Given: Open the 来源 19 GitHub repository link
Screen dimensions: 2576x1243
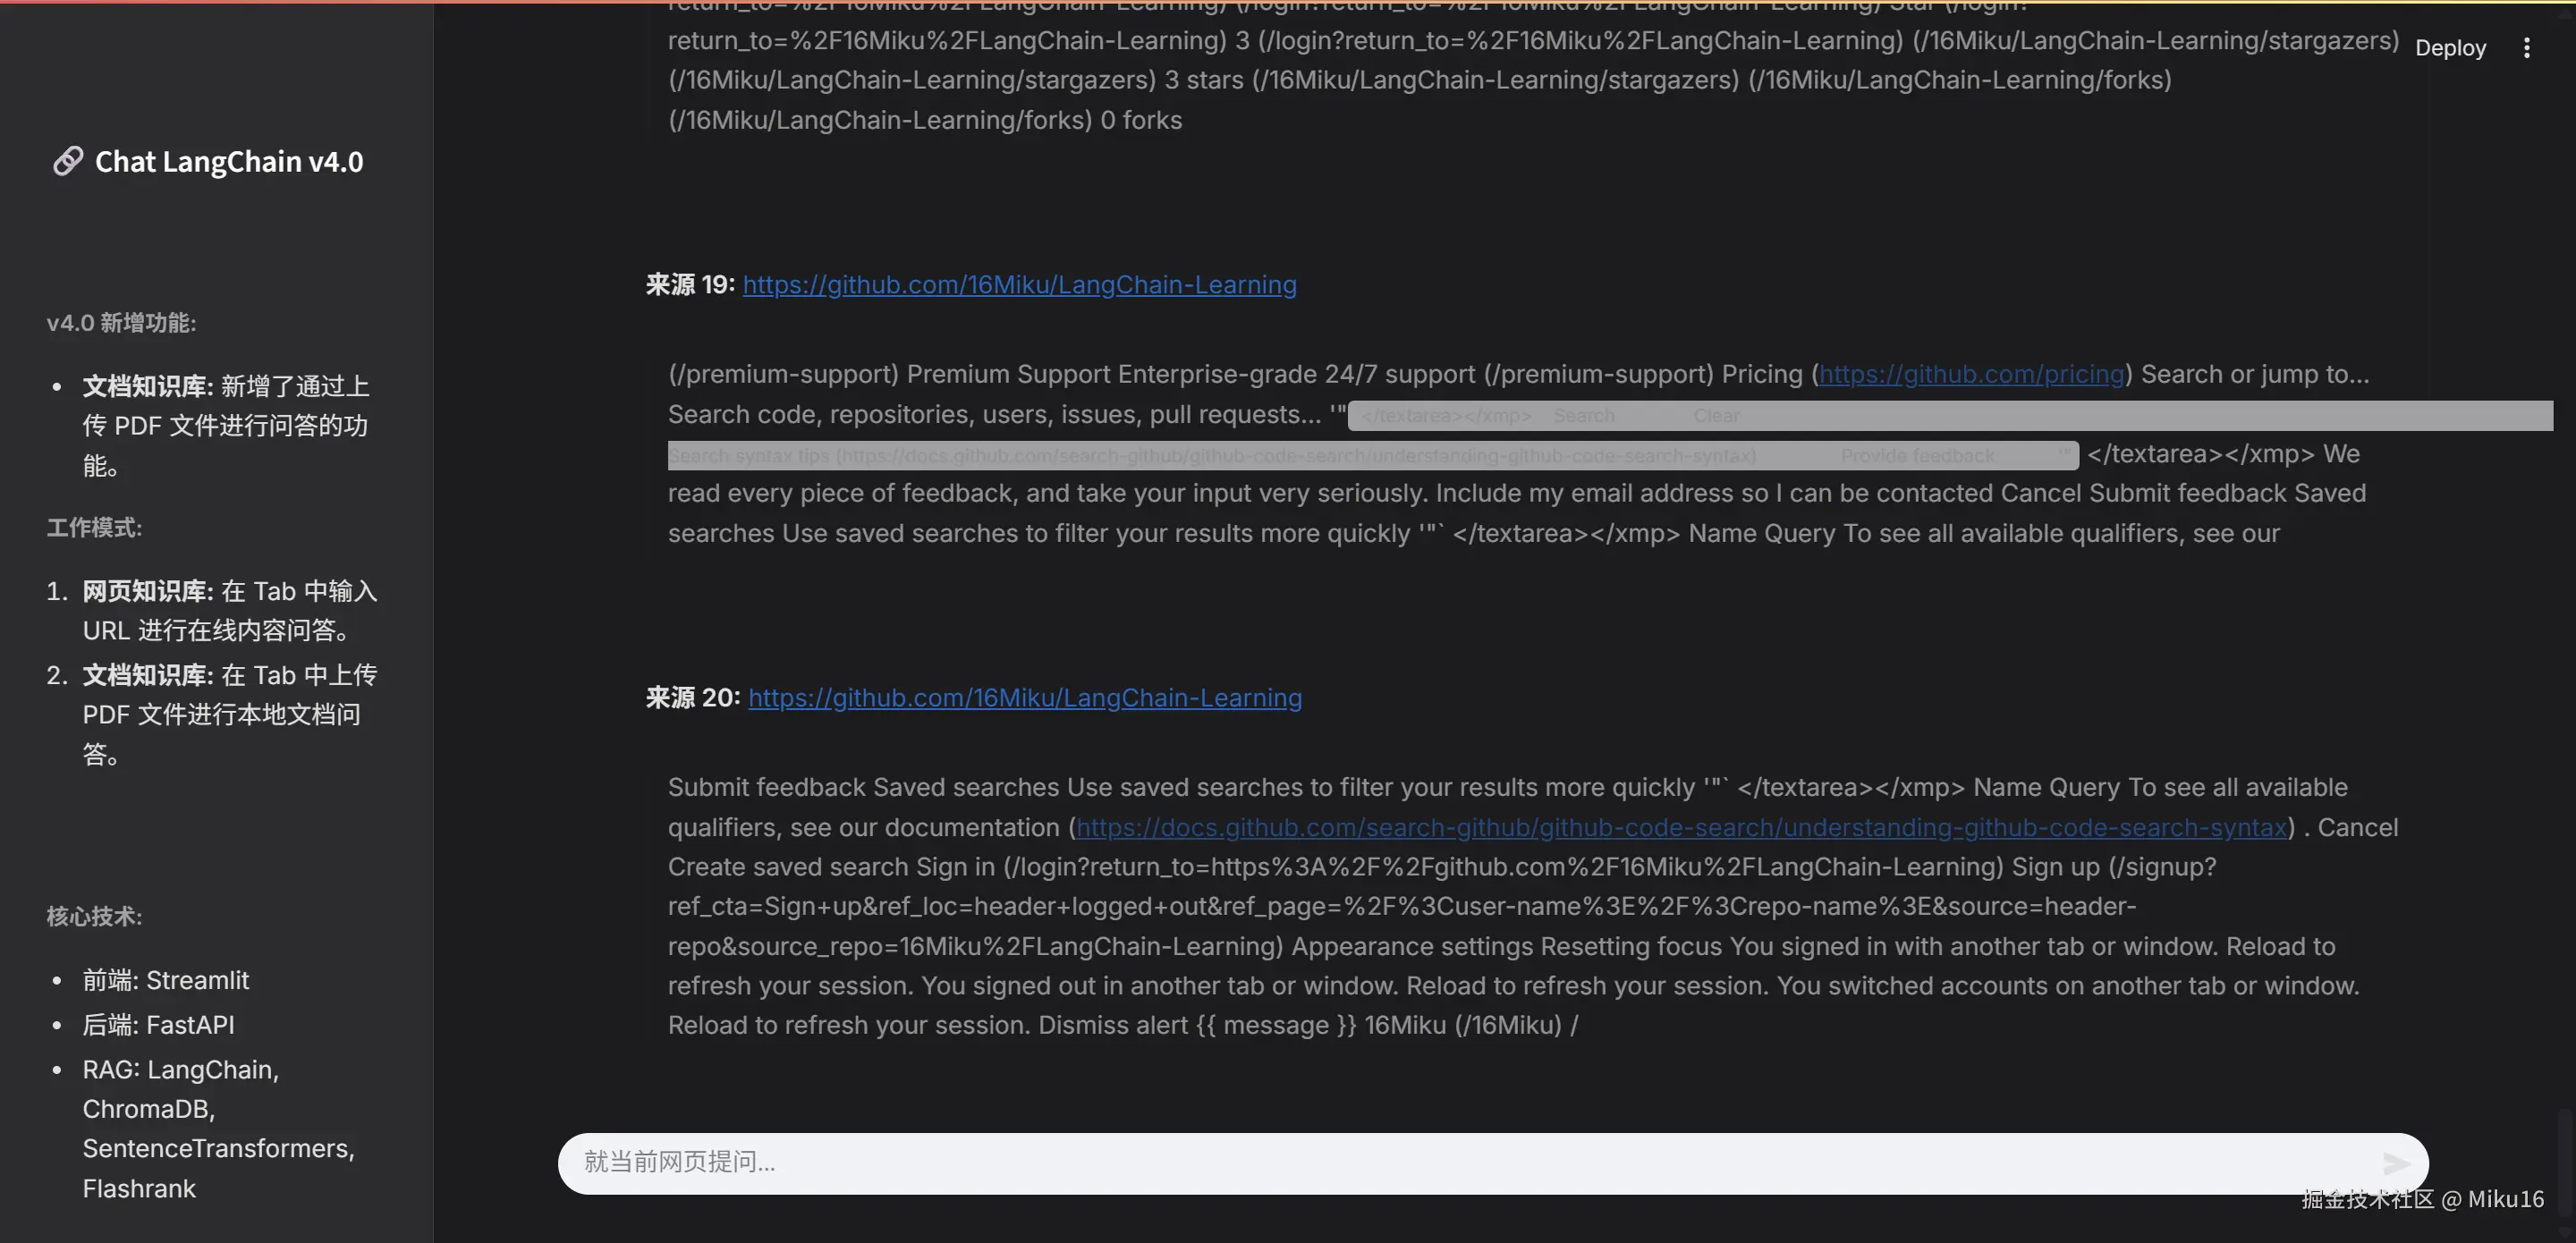Looking at the screenshot, I should (x=1018, y=285).
